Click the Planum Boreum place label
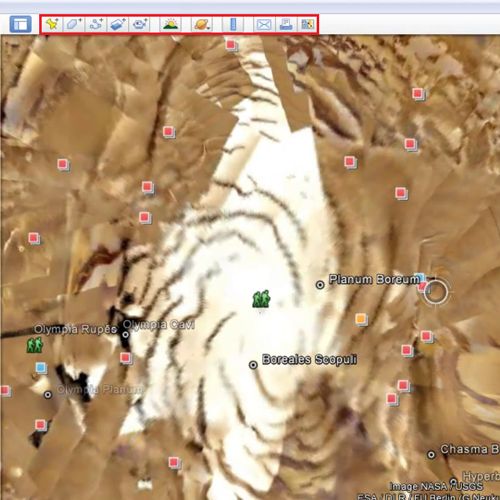 374,279
